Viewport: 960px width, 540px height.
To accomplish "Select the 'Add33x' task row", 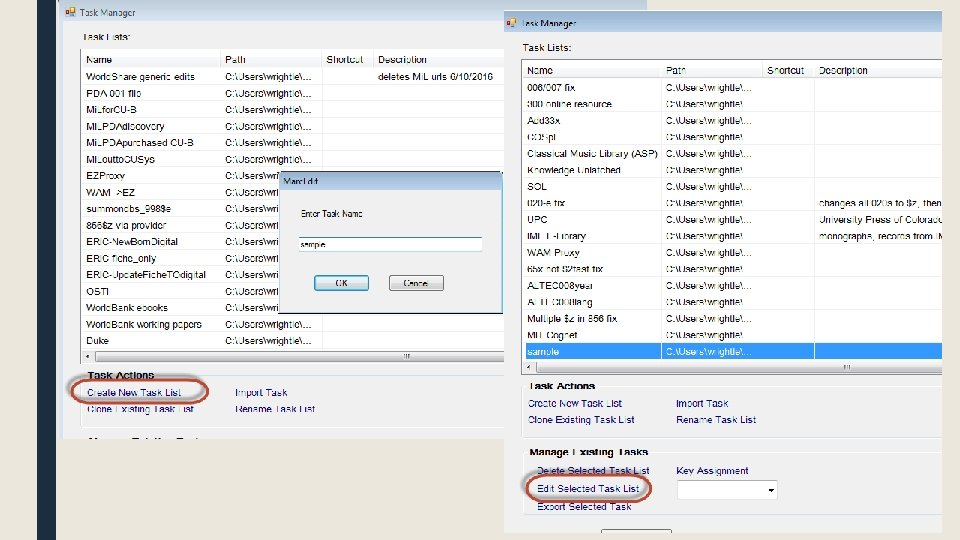I will pos(733,121).
